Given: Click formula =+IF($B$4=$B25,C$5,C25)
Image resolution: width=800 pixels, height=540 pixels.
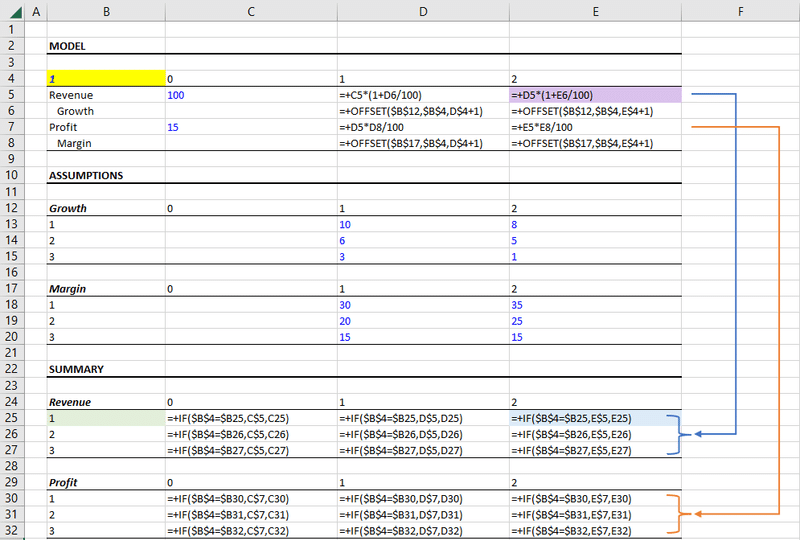Looking at the screenshot, I should [x=228, y=419].
